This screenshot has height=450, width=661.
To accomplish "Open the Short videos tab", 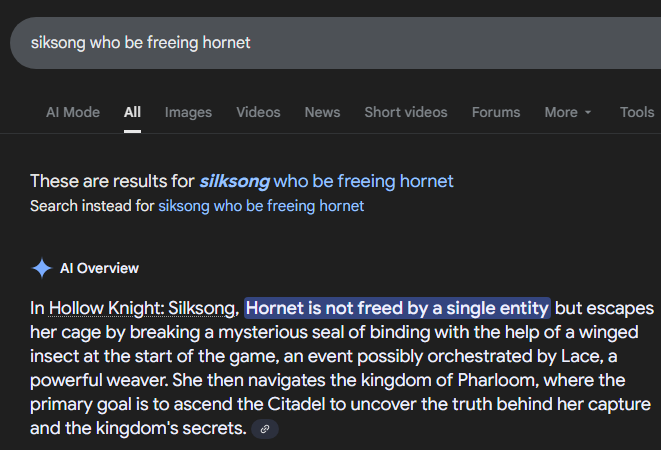I will (x=405, y=112).
